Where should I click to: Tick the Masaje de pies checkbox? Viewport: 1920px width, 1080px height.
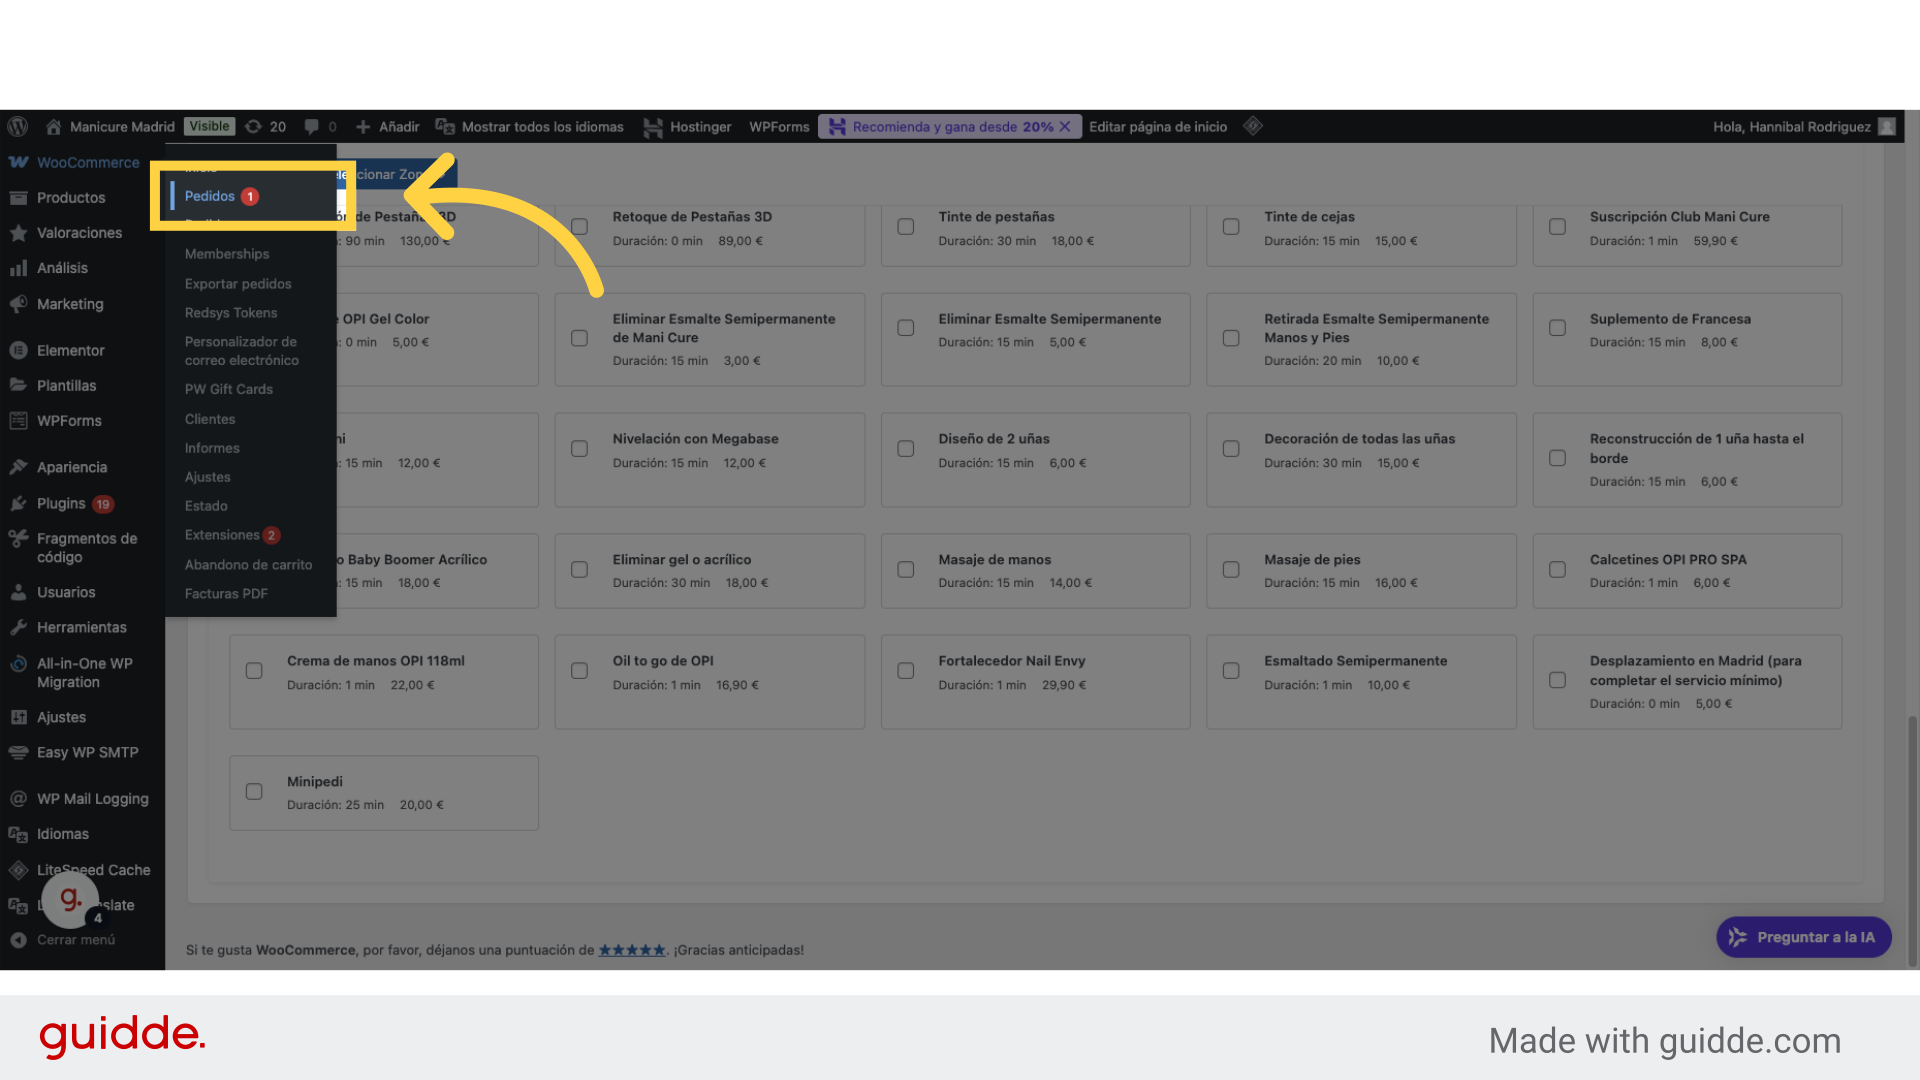coord(1231,570)
